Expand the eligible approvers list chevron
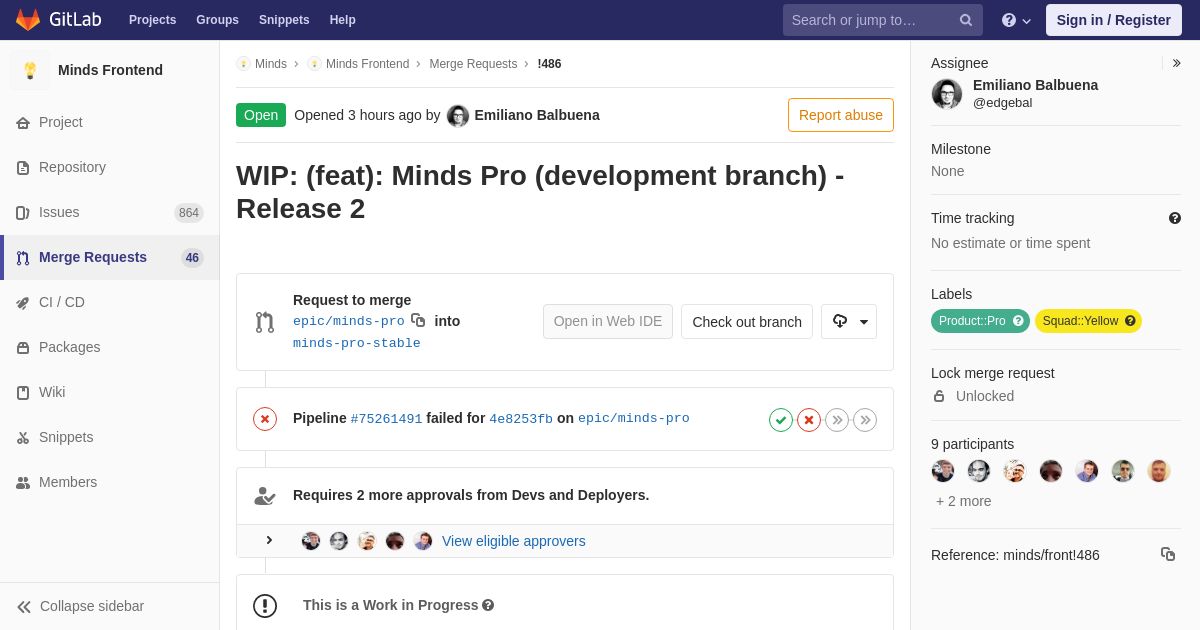The height and width of the screenshot is (630, 1200). coord(269,540)
